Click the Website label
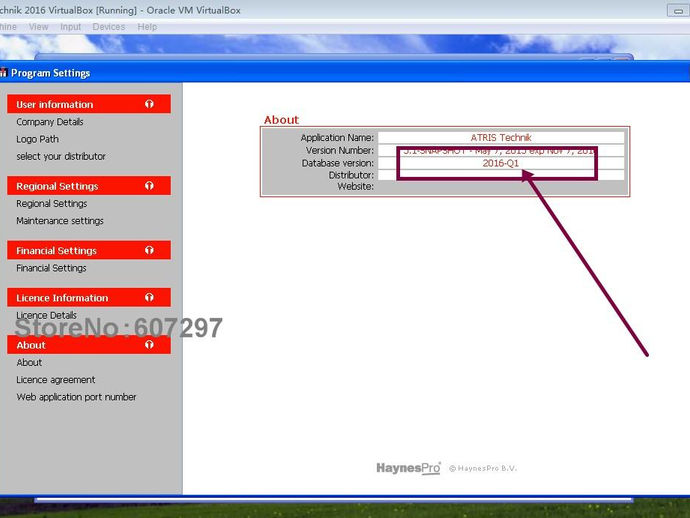 356,187
